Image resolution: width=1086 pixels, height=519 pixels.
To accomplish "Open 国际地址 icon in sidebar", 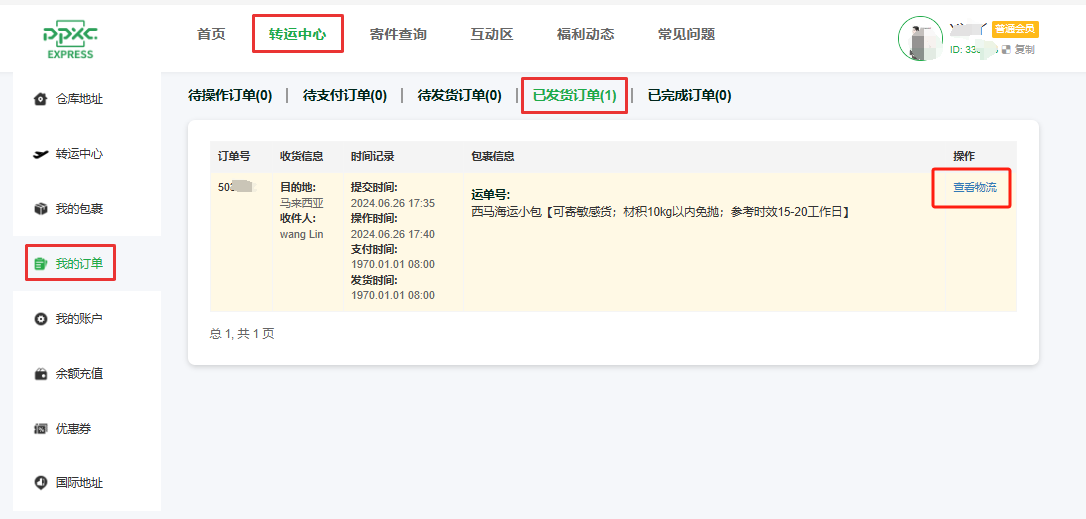I will tap(40, 483).
